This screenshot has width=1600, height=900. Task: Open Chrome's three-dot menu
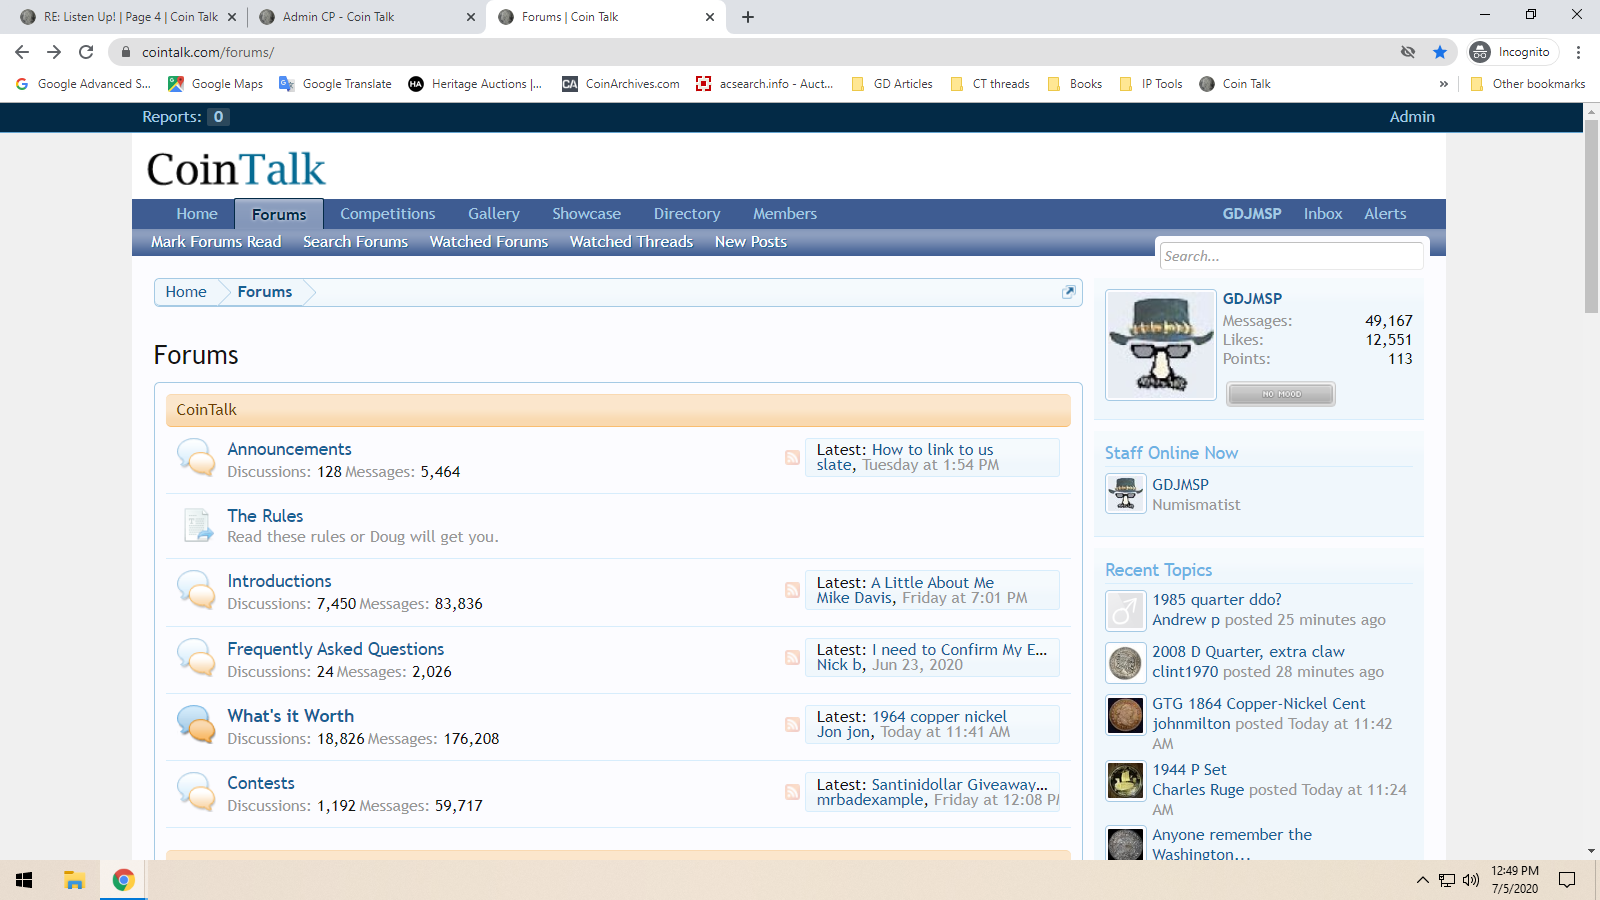[1578, 52]
